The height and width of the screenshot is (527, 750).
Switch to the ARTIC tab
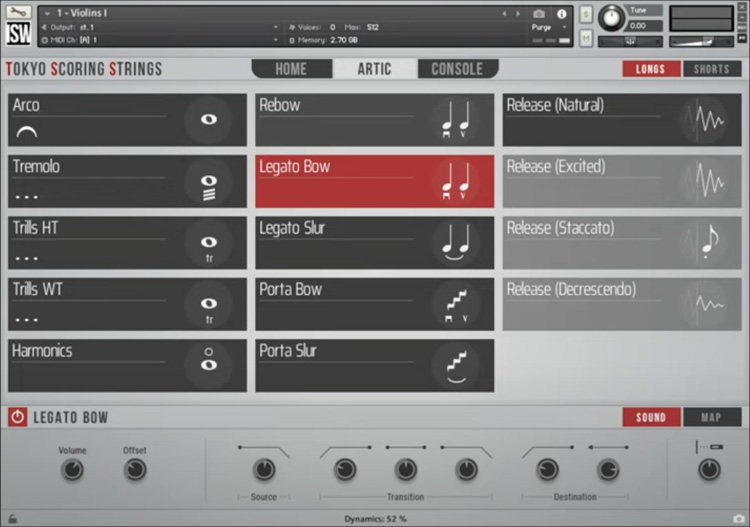[375, 69]
